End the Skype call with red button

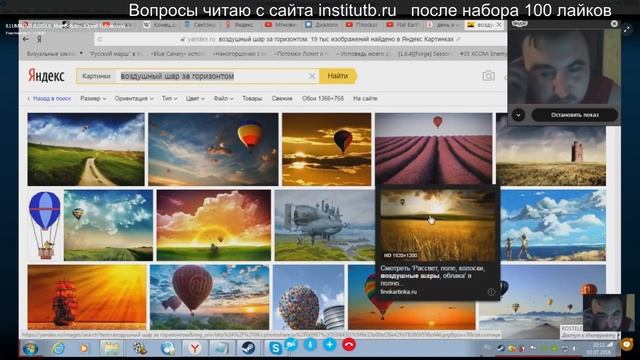tap(349, 344)
